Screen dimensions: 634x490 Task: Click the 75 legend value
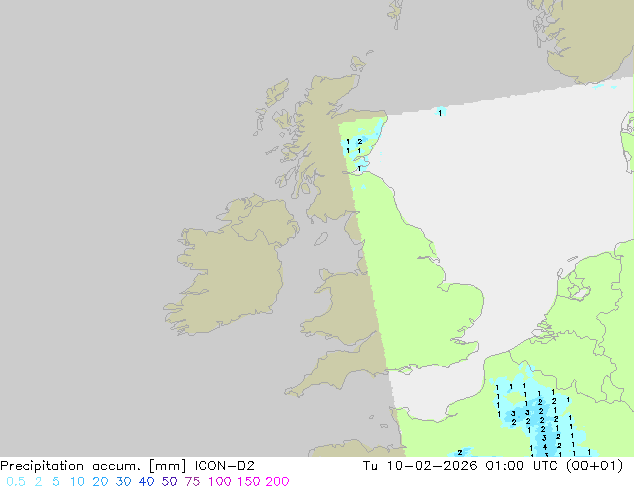pos(192,482)
